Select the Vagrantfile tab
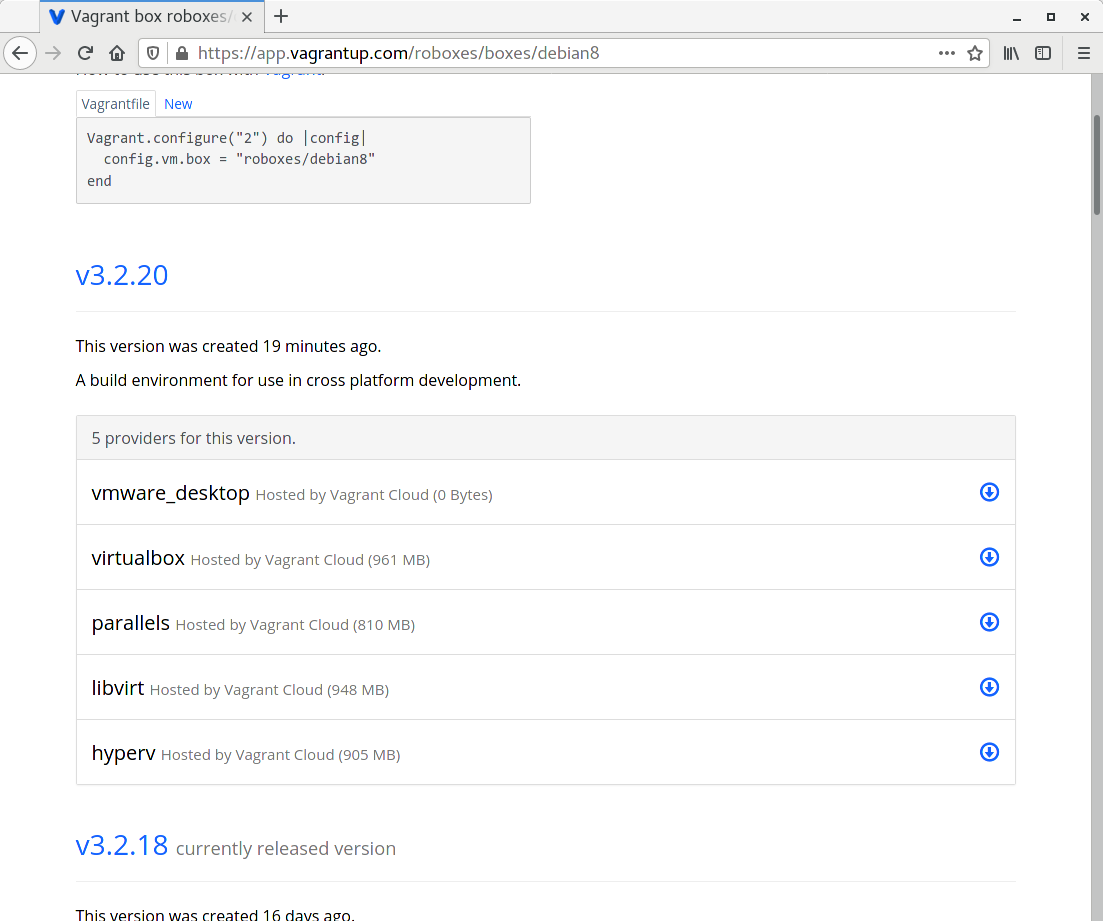1103x921 pixels. pos(115,103)
